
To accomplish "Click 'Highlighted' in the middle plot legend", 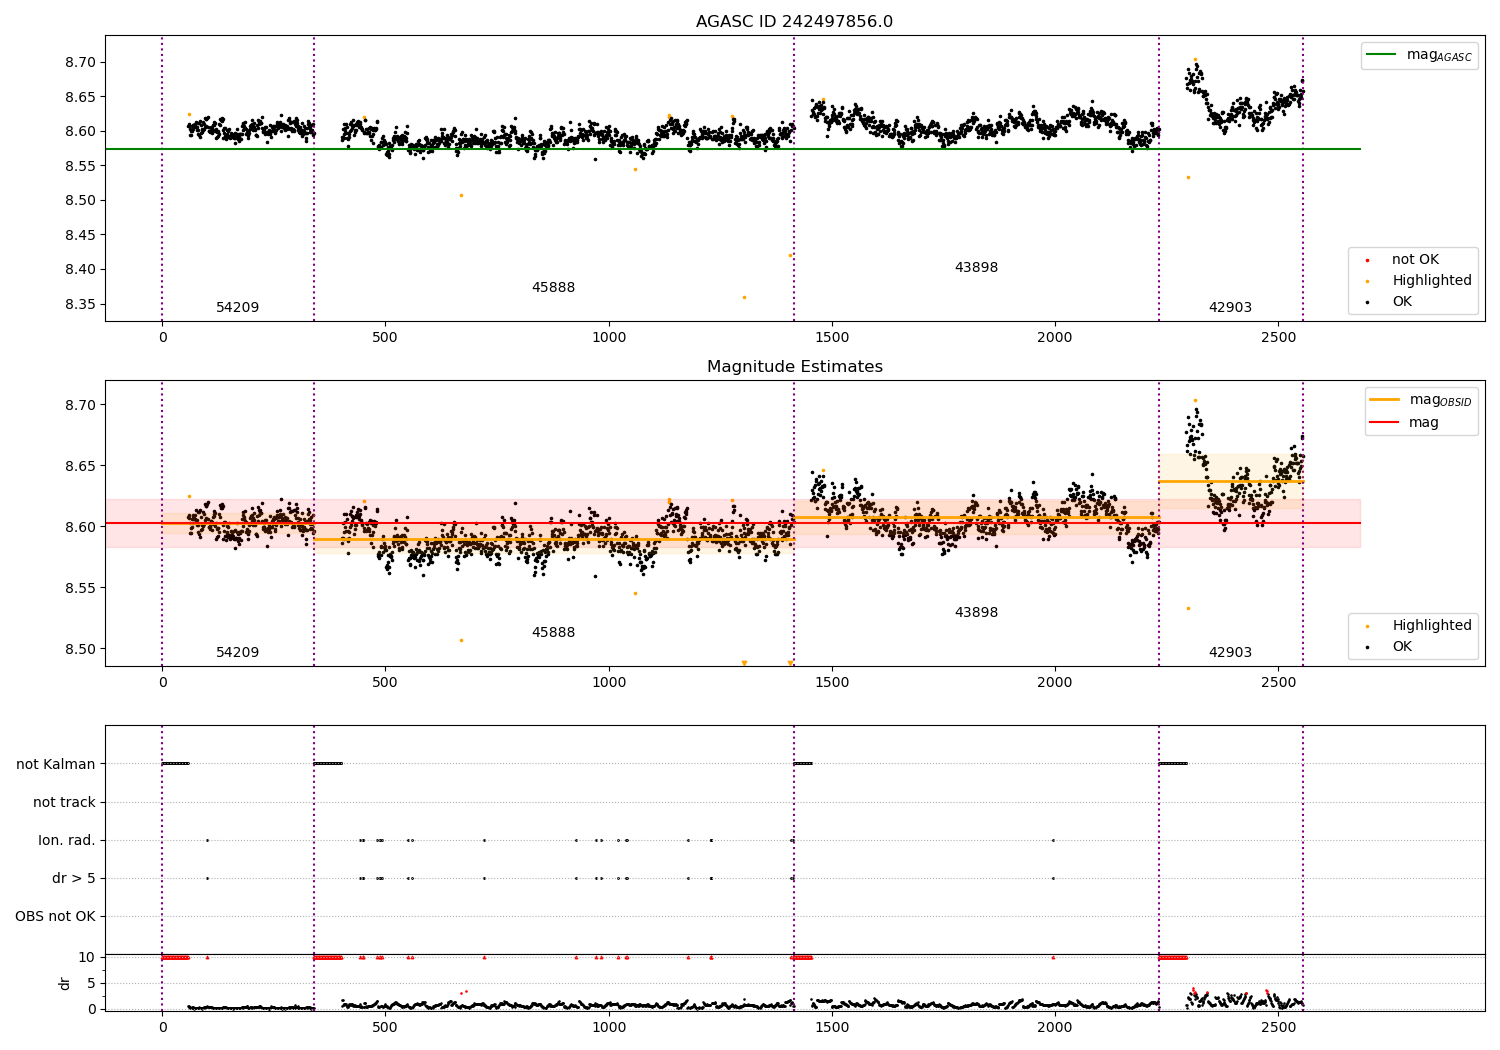I will coord(1431,626).
